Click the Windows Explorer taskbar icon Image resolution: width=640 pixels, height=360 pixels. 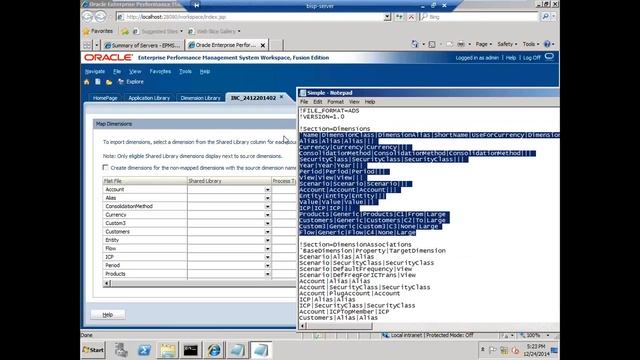pyautogui.click(x=167, y=350)
